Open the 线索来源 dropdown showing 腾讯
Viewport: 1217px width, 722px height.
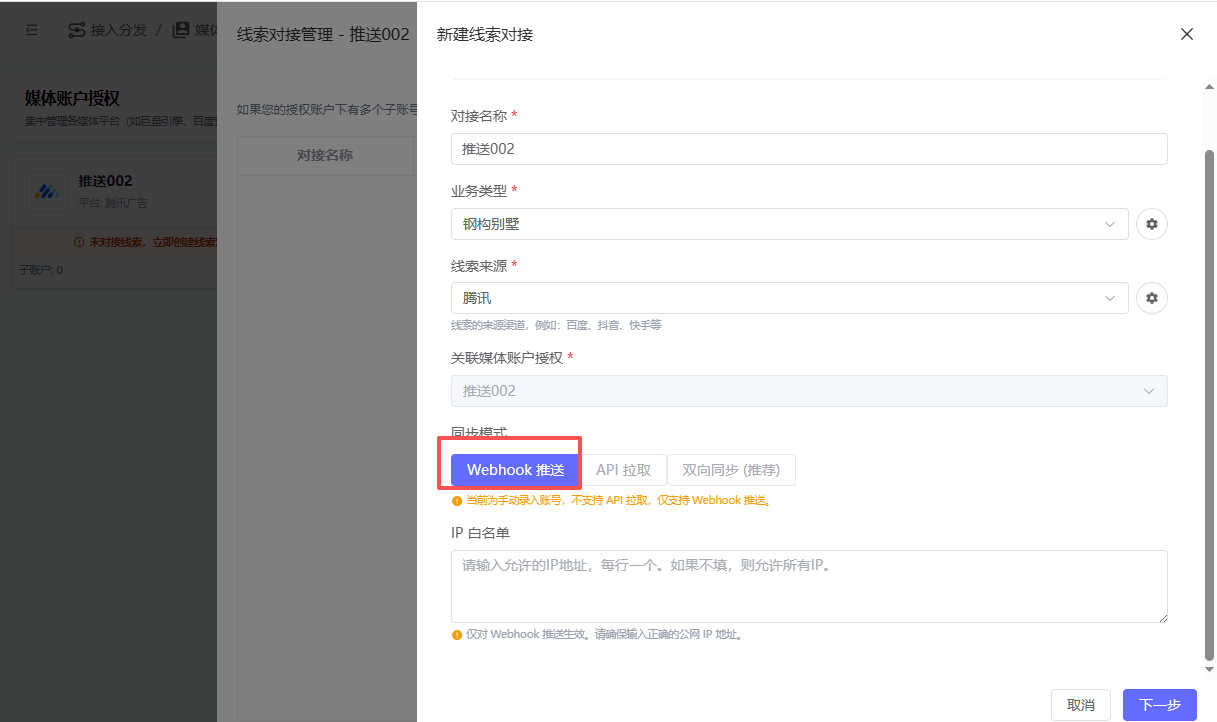789,298
